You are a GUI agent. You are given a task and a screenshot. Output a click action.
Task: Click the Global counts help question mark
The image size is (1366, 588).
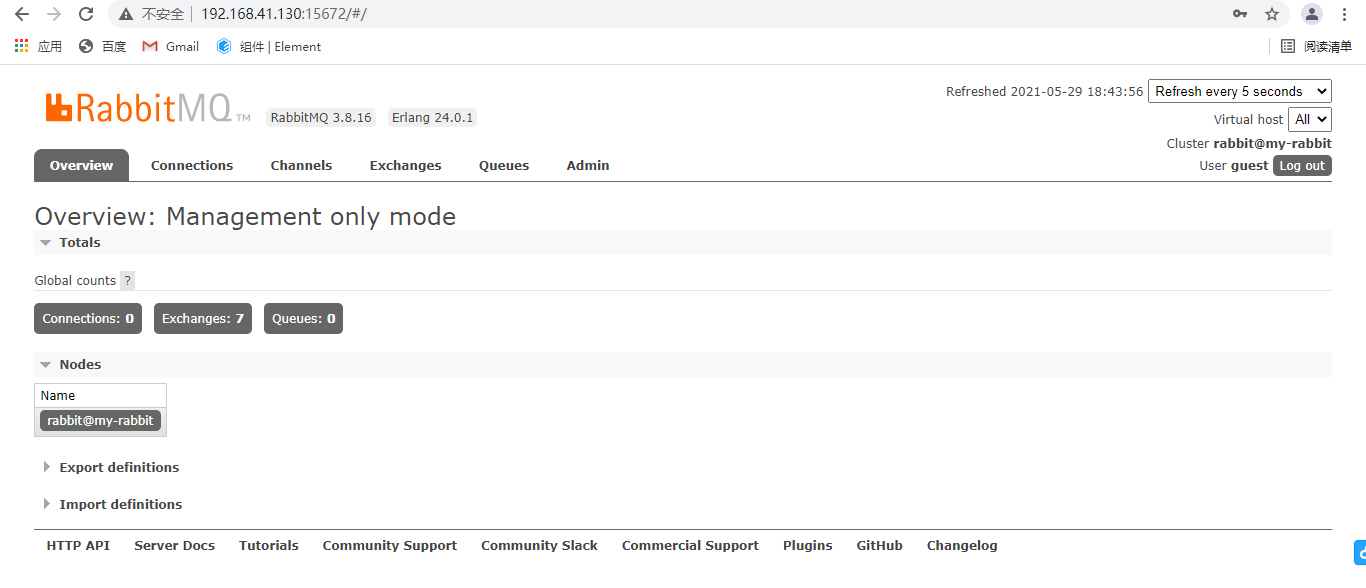coord(127,281)
